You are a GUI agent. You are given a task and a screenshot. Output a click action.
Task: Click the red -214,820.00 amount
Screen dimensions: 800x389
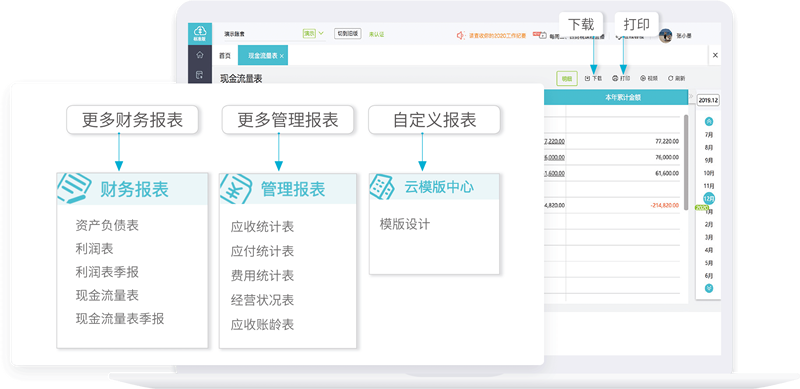point(665,205)
